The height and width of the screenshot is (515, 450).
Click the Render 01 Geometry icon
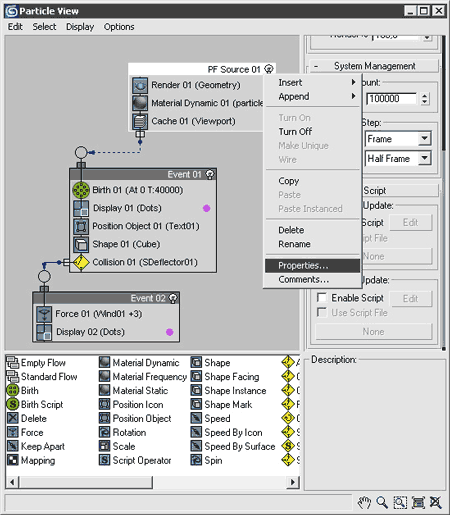click(140, 85)
